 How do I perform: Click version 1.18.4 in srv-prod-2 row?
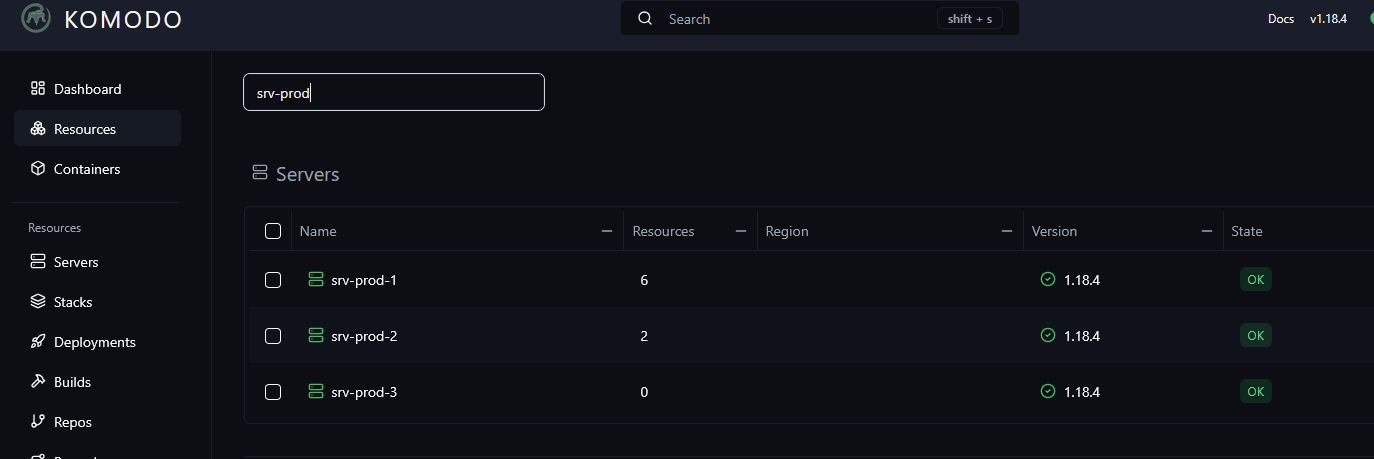(1082, 336)
